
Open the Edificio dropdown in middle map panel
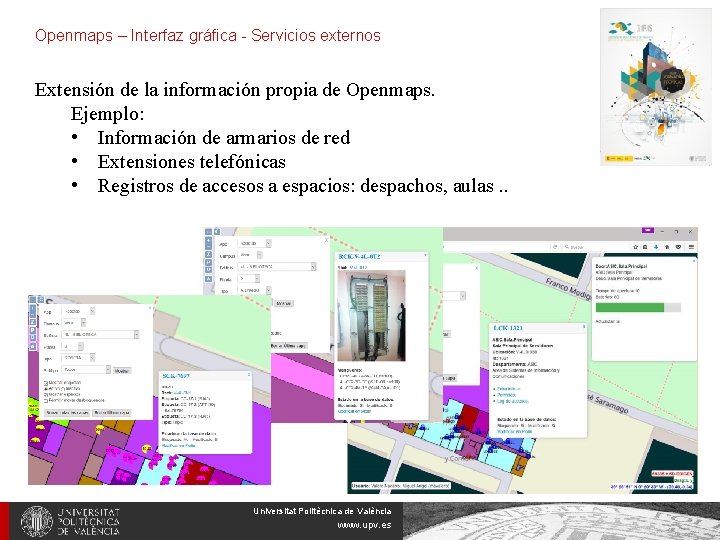point(277,266)
